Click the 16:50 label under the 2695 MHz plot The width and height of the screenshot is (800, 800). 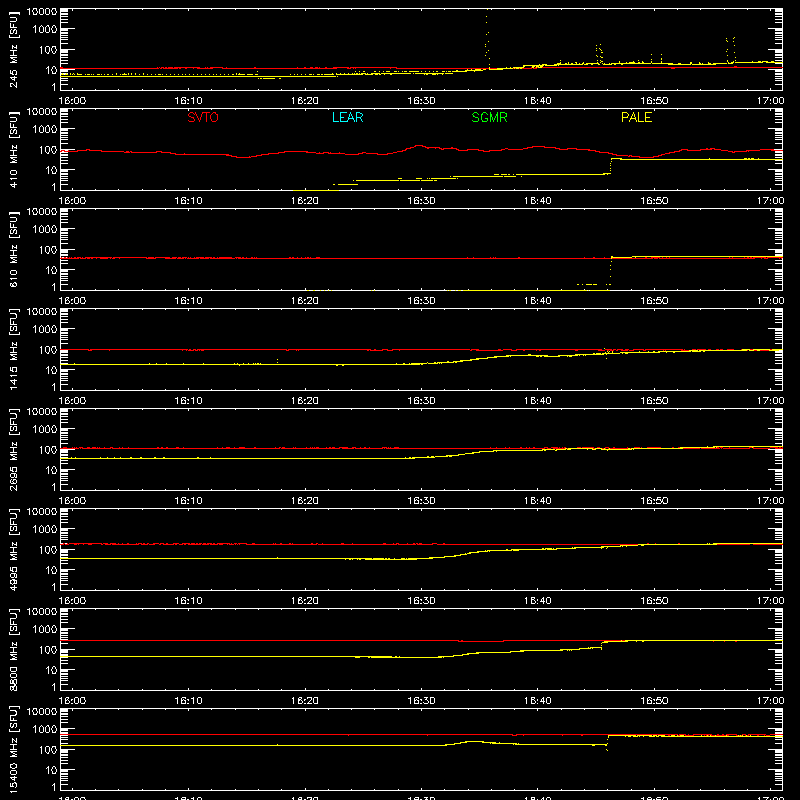pos(654,501)
